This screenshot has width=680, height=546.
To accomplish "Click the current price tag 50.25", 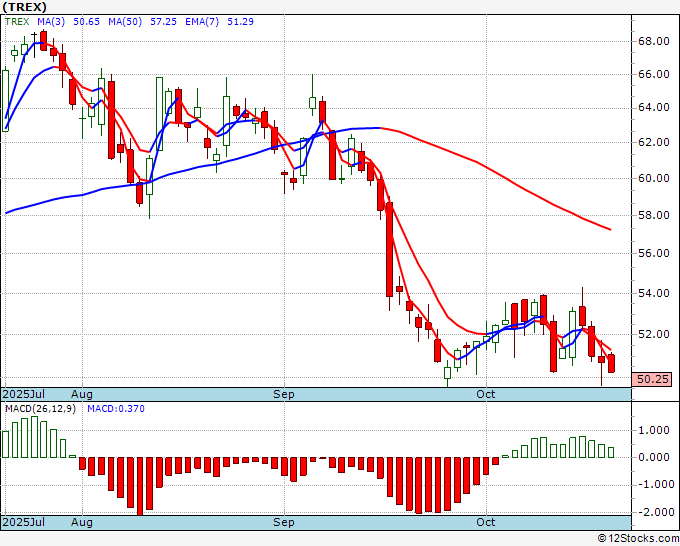I will 652,379.
